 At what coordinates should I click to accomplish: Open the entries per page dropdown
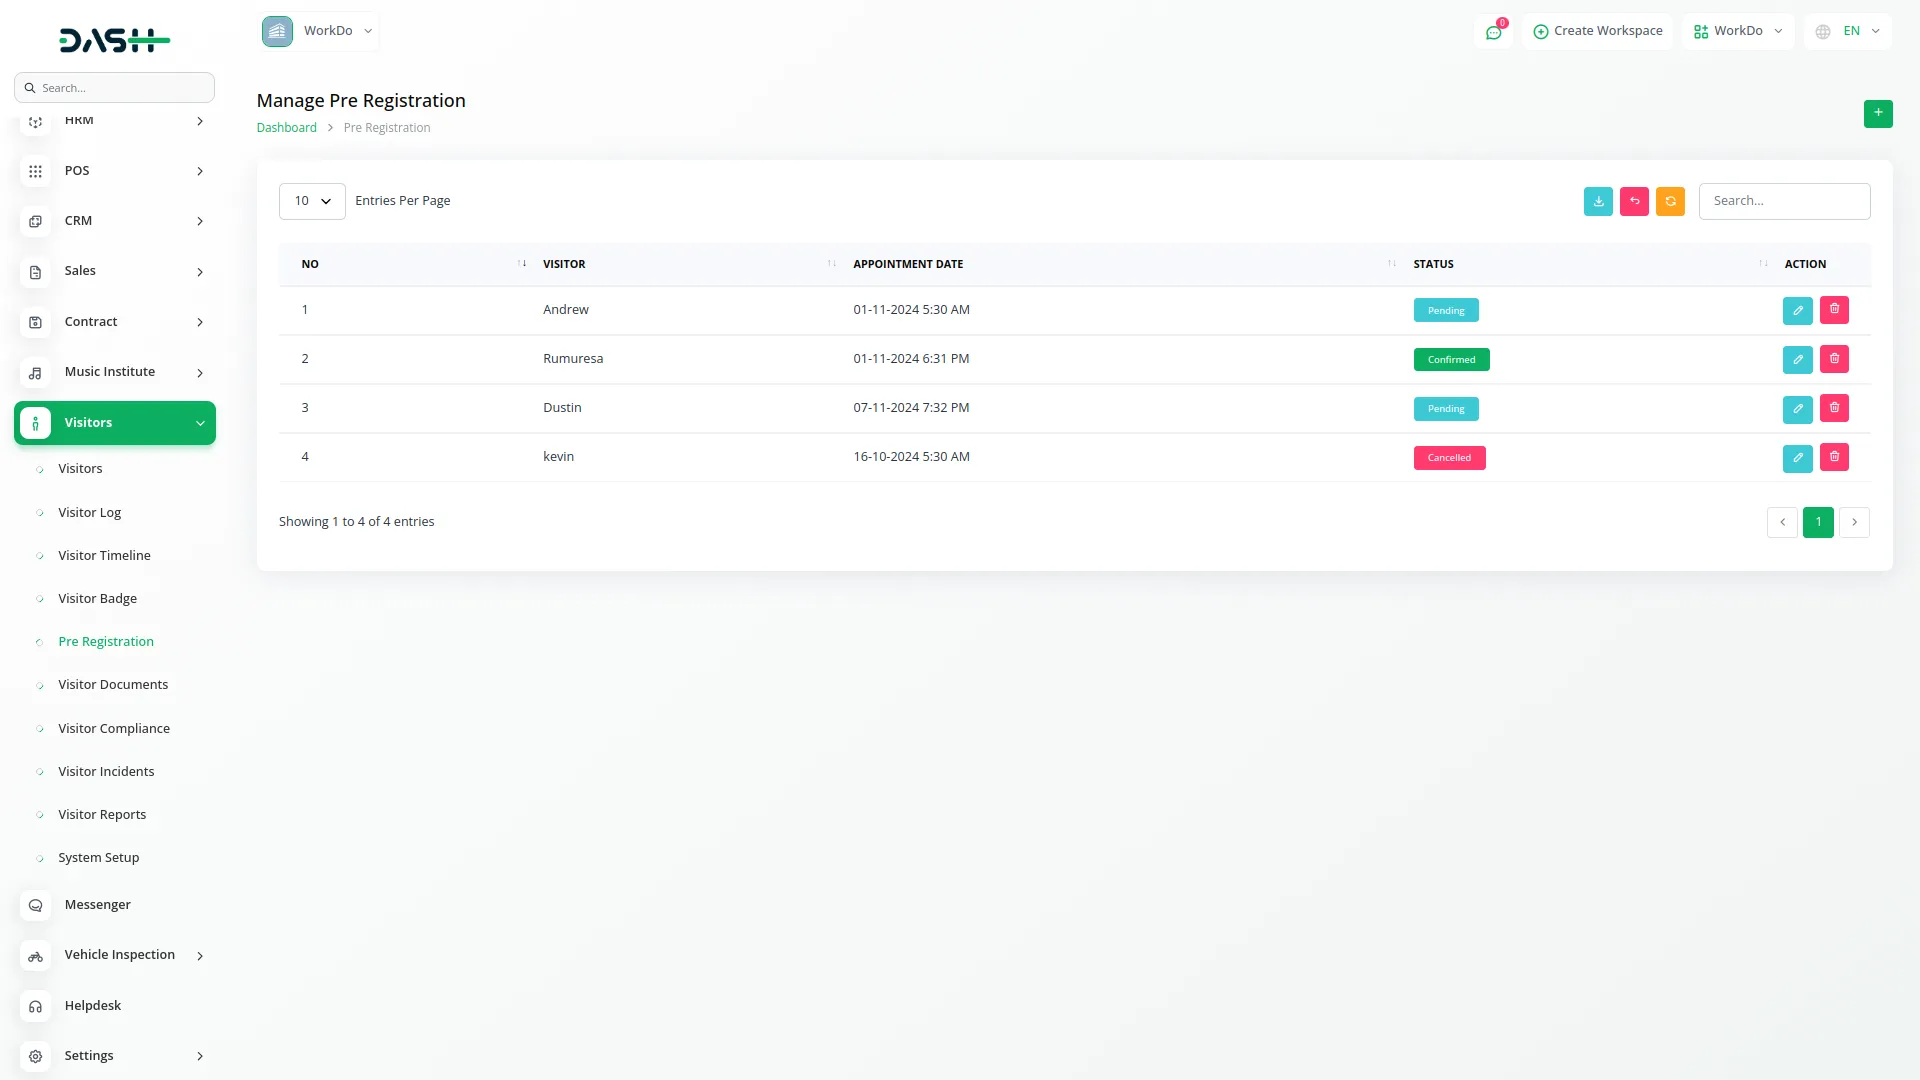tap(312, 201)
